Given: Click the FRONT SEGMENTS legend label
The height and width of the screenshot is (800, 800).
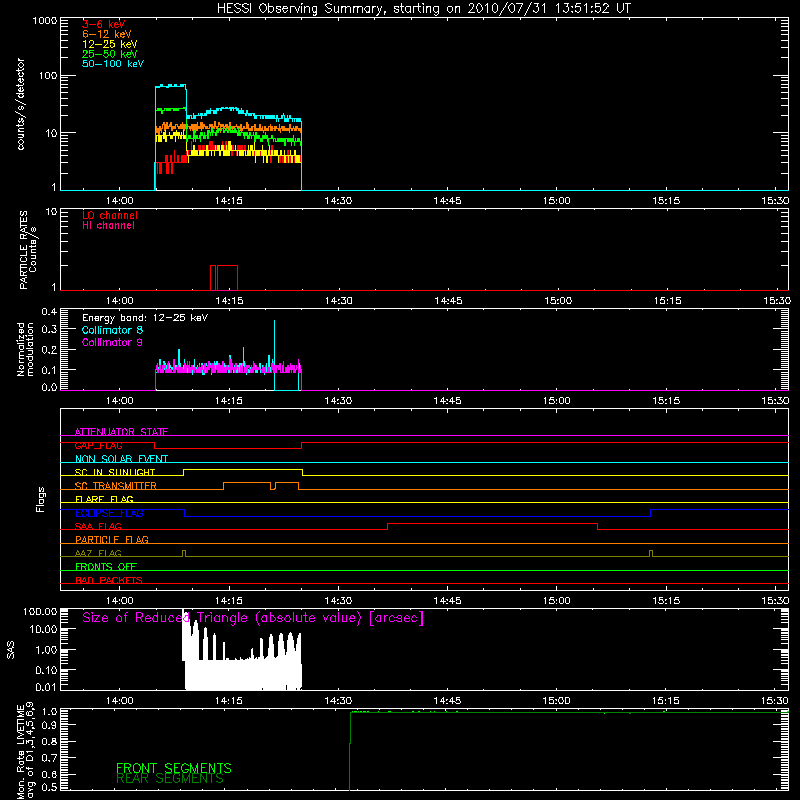Looking at the screenshot, I should point(174,768).
